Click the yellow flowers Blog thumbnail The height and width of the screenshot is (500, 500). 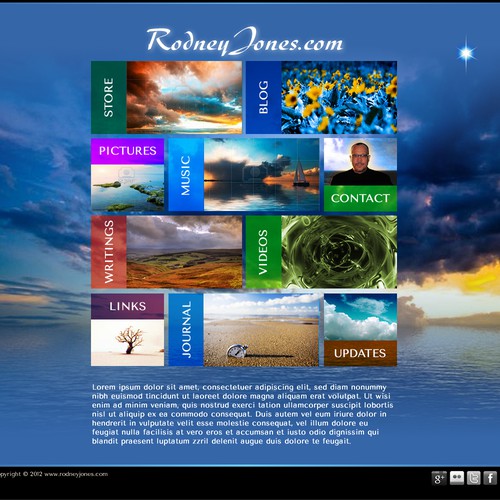click(339, 97)
